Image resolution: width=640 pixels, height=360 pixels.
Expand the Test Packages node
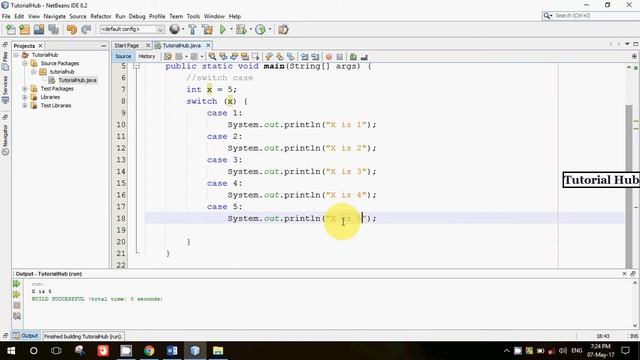[x=25, y=89]
